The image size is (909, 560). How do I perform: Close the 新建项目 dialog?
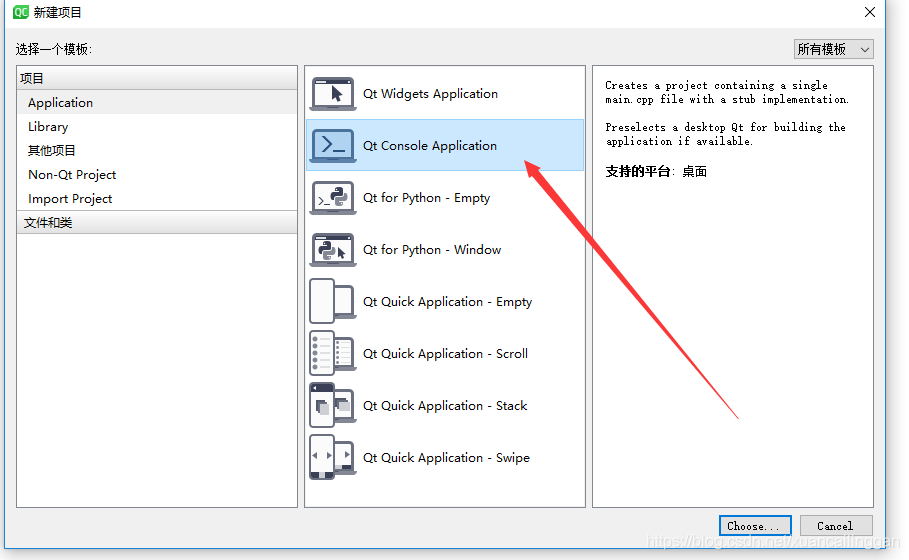pyautogui.click(x=870, y=12)
